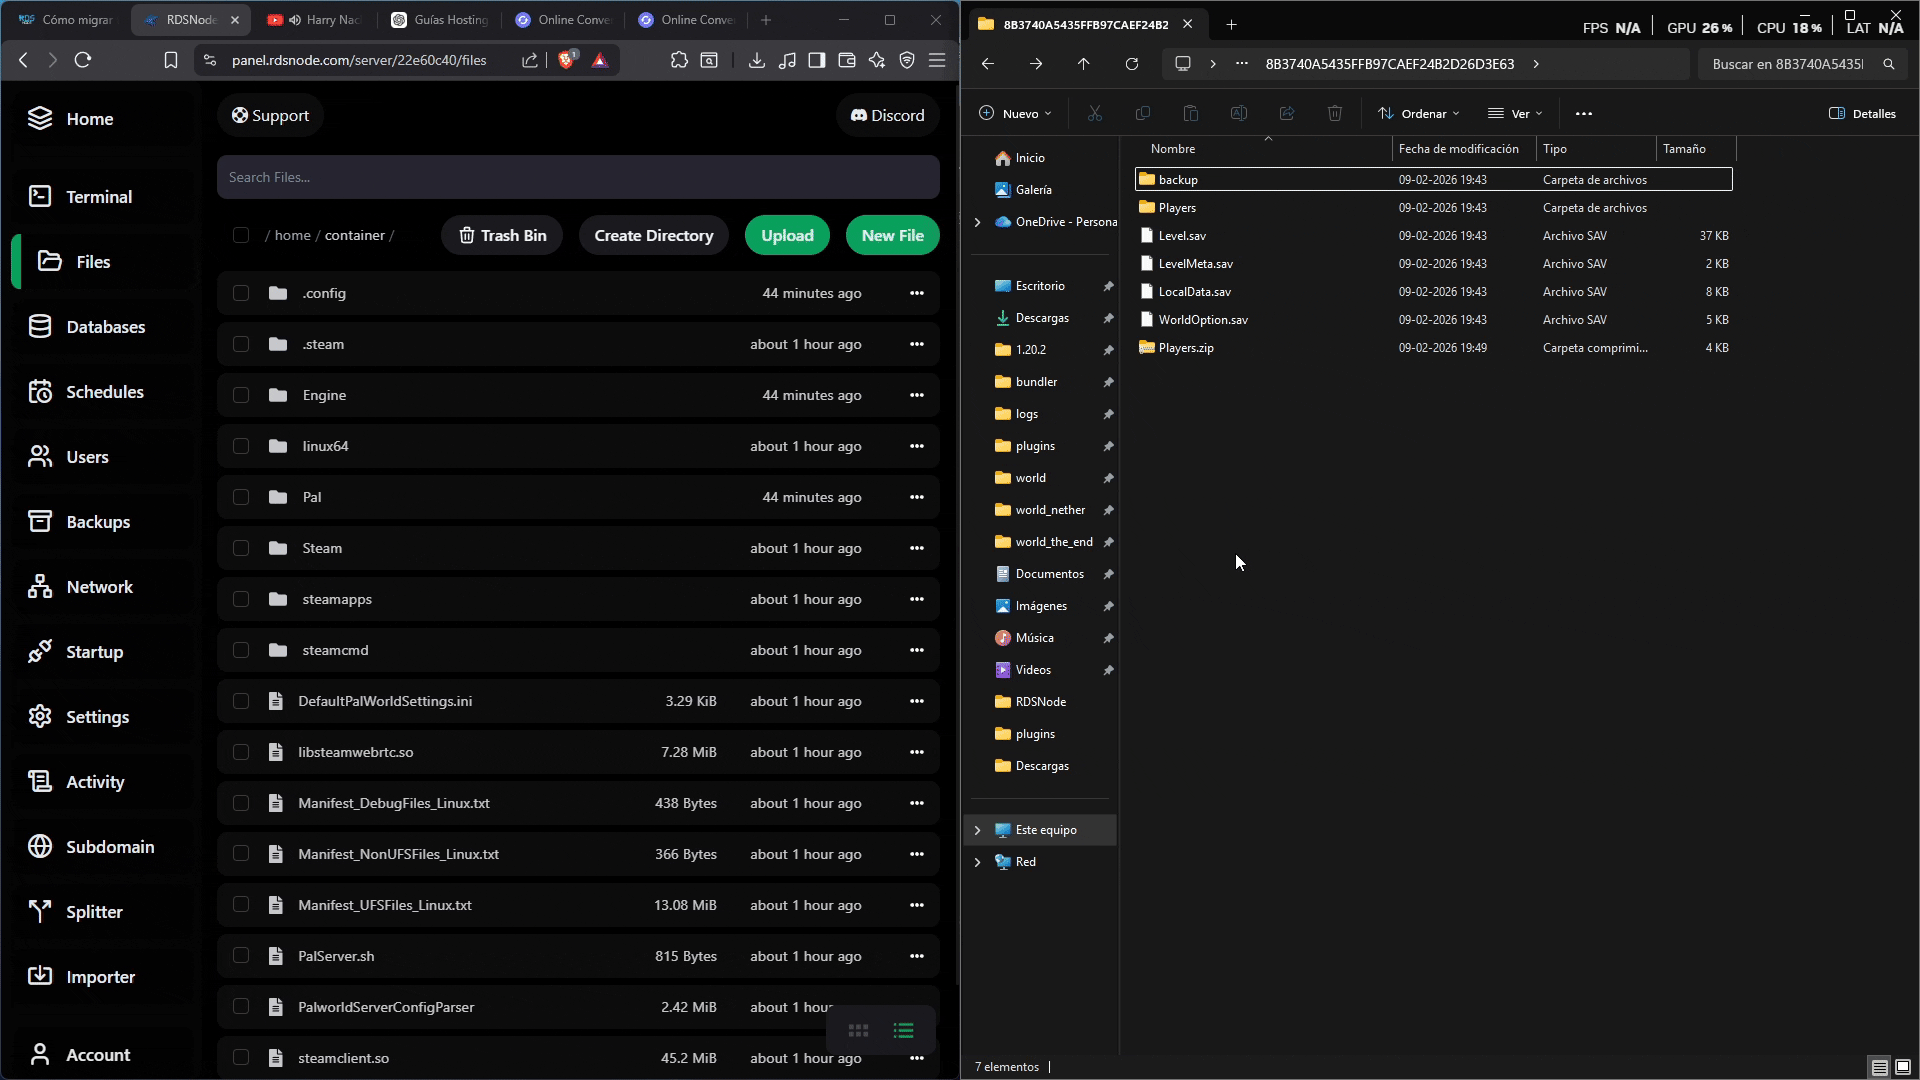Open the Descargas quick access folder
The image size is (1920, 1080).
click(1042, 318)
